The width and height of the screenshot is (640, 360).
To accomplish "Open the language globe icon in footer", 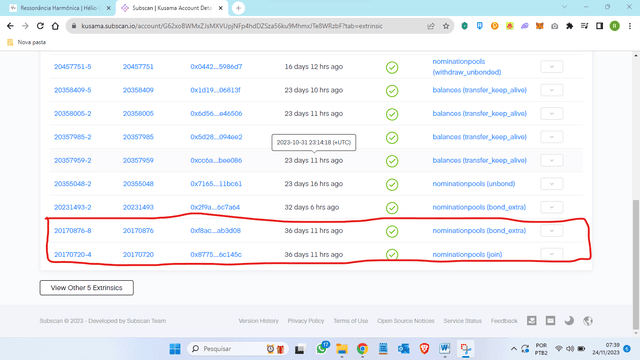I will tap(588, 321).
